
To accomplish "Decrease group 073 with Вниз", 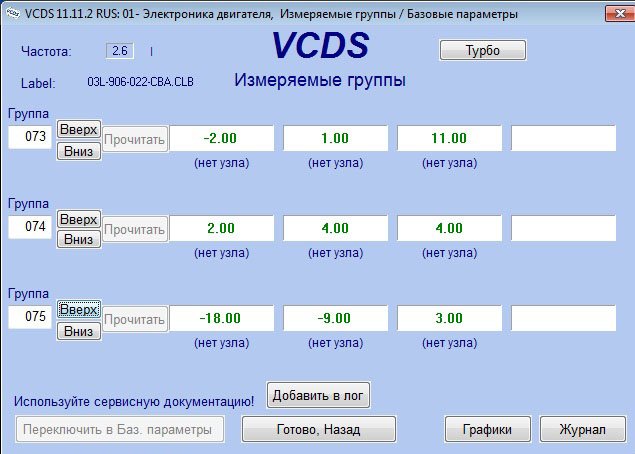I will [79, 151].
